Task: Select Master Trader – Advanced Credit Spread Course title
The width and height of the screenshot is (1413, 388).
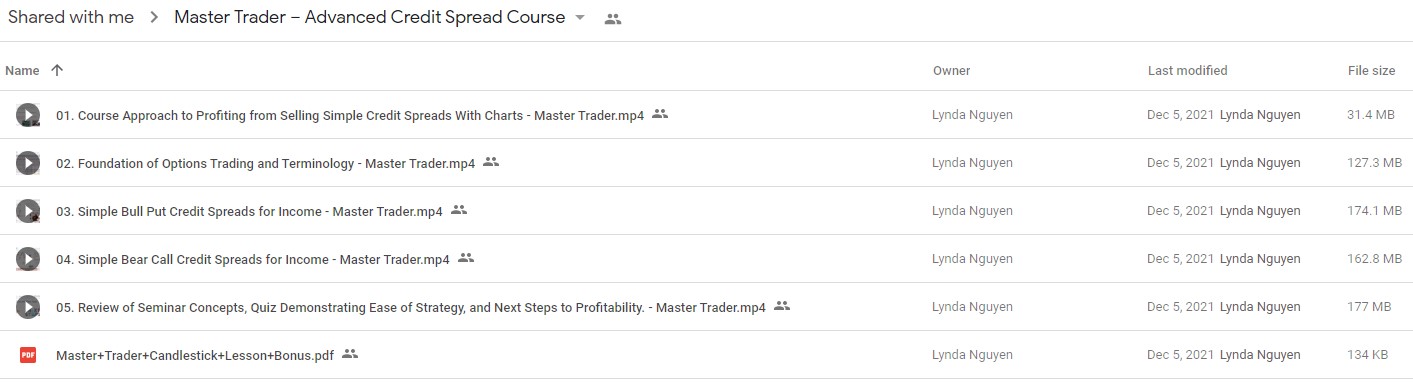Action: tap(369, 17)
